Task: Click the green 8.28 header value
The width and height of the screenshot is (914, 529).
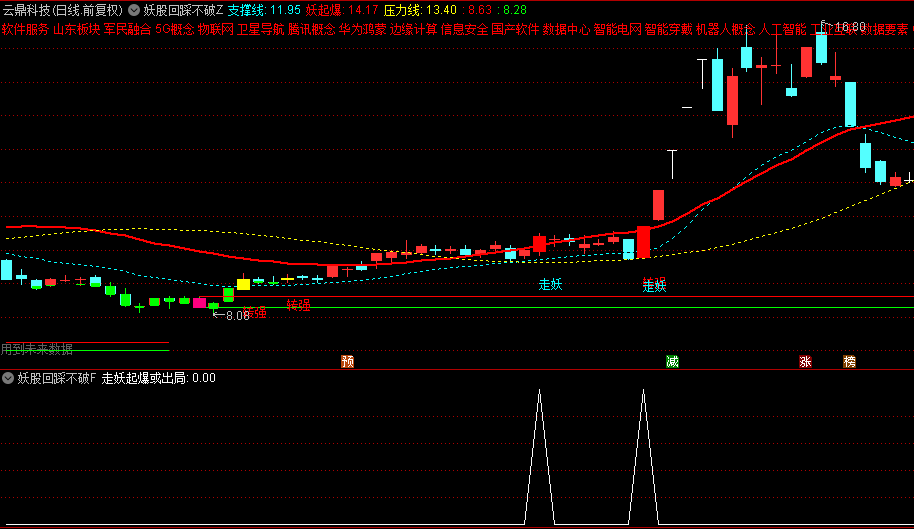Action: (515, 10)
